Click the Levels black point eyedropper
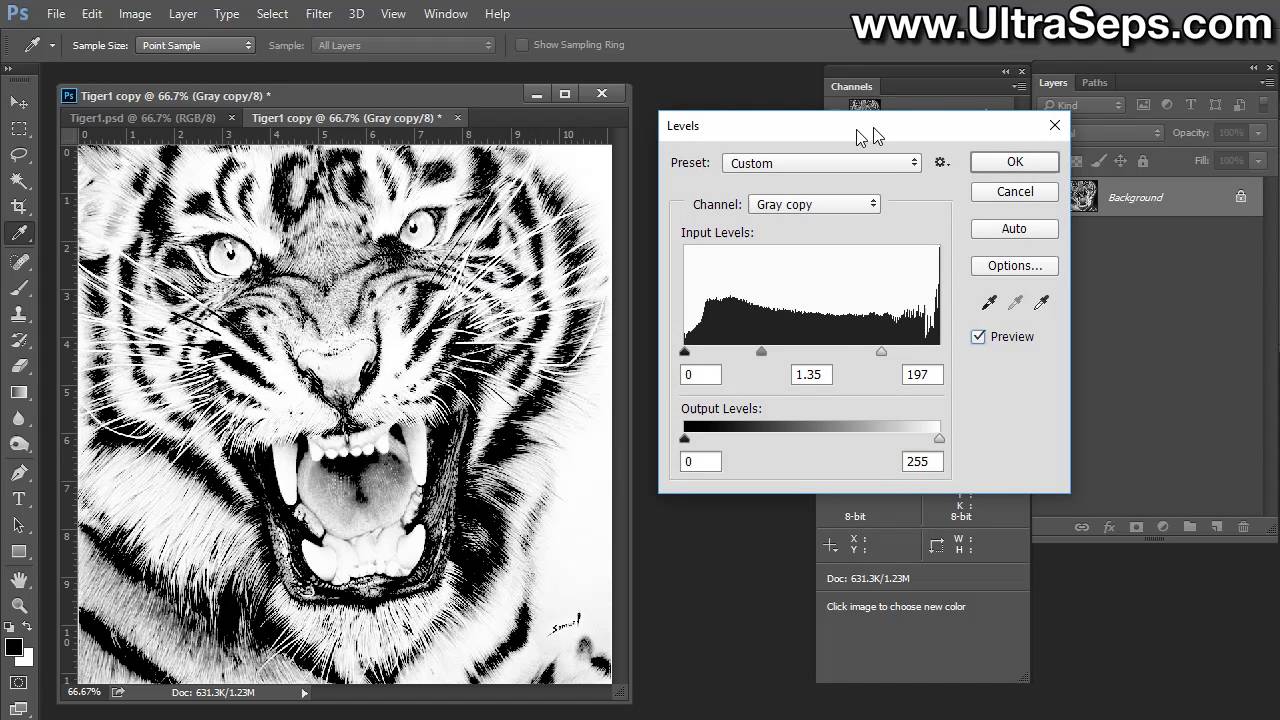The height and width of the screenshot is (720, 1280). tap(989, 302)
